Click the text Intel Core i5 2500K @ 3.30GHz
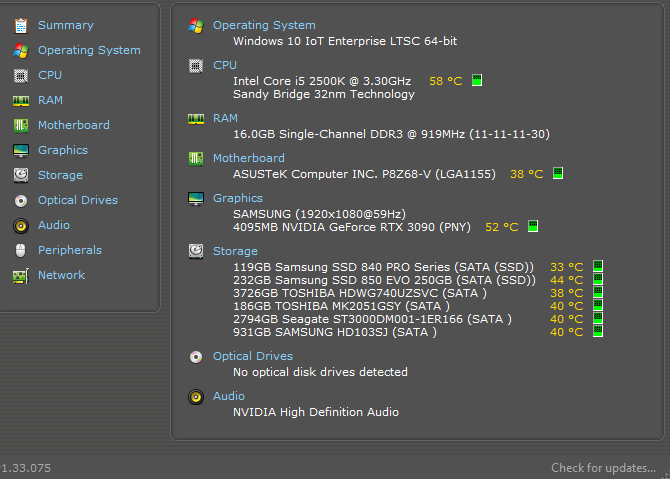 [322, 81]
